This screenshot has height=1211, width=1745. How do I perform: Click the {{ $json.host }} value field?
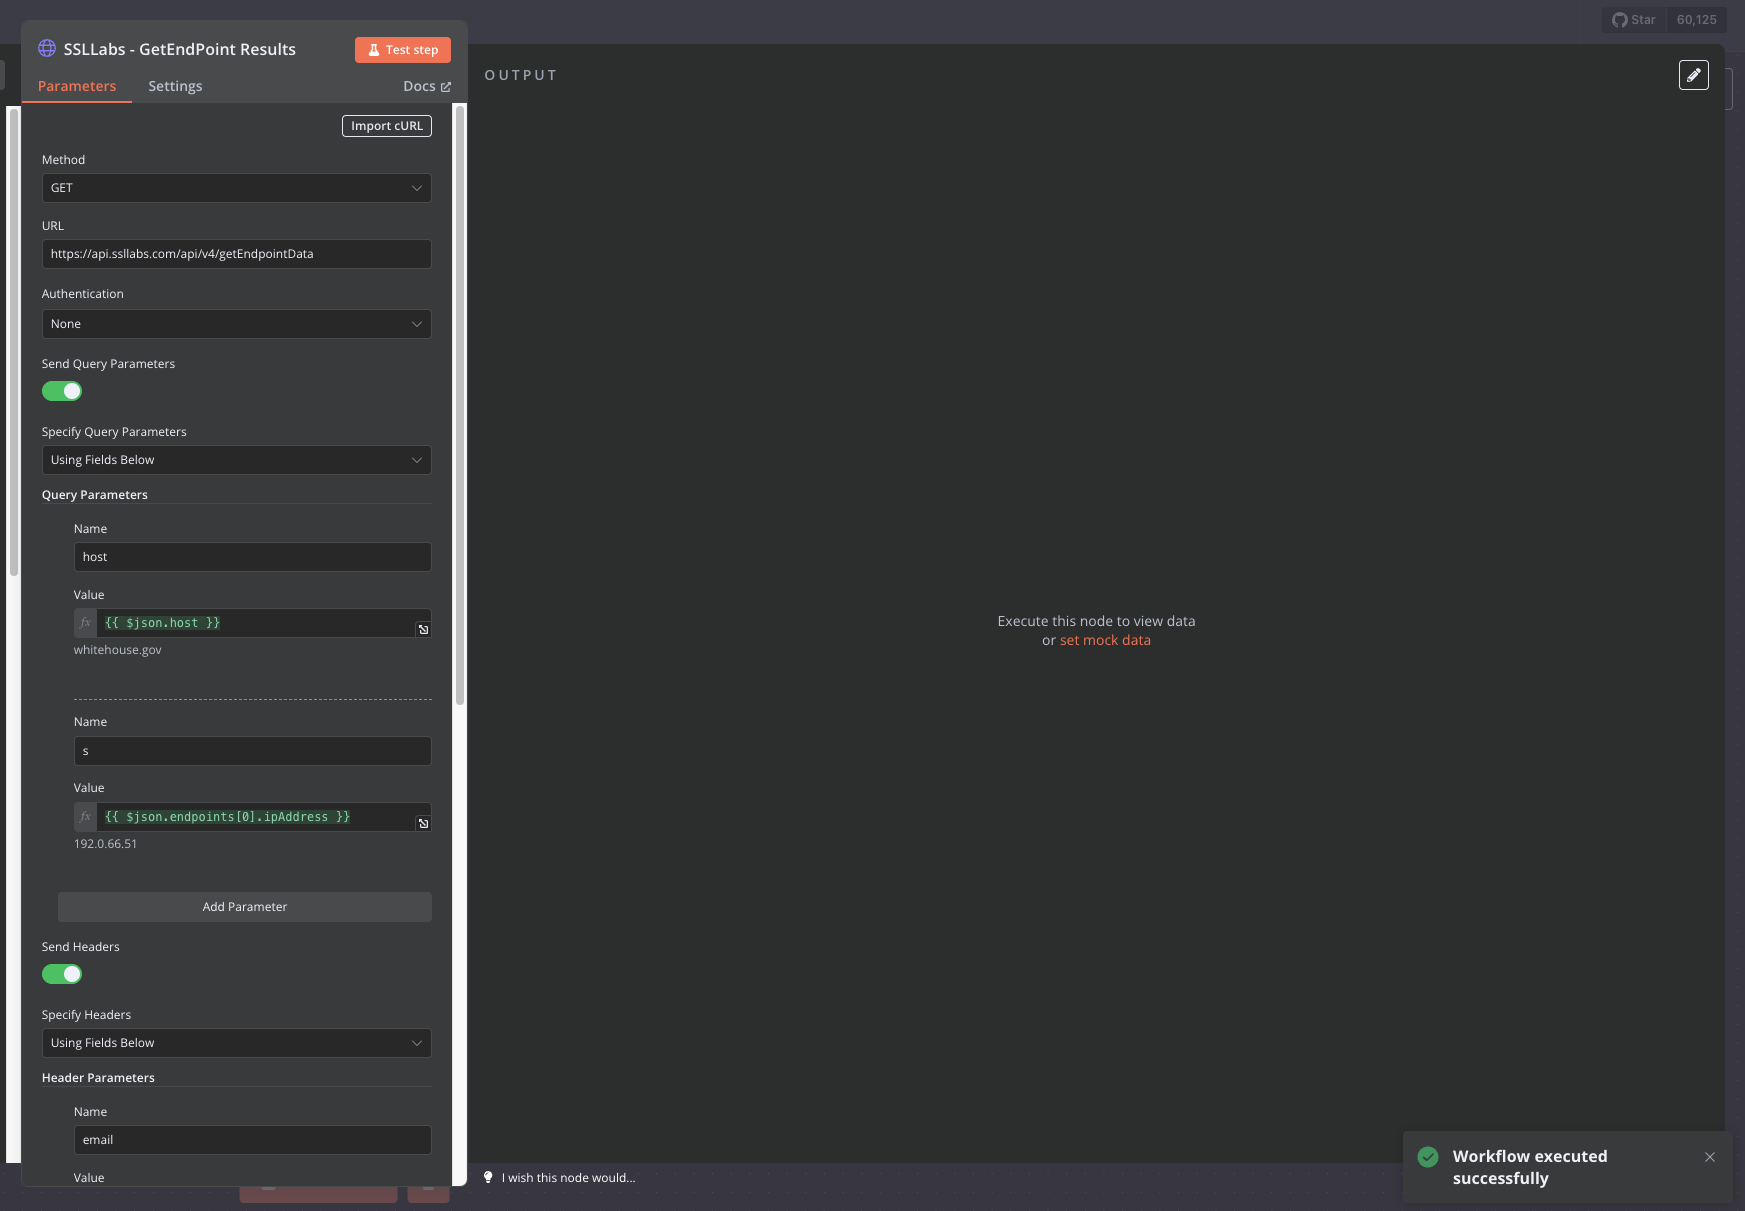[255, 623]
